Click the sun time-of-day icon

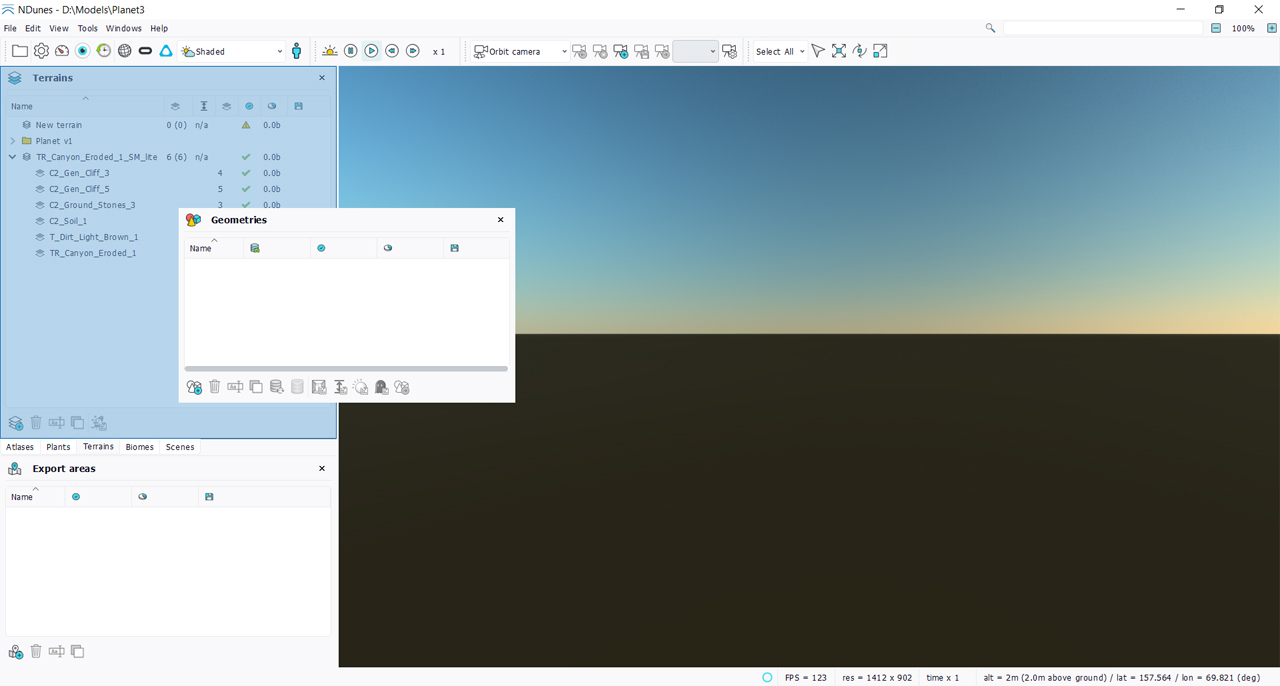pyautogui.click(x=329, y=51)
